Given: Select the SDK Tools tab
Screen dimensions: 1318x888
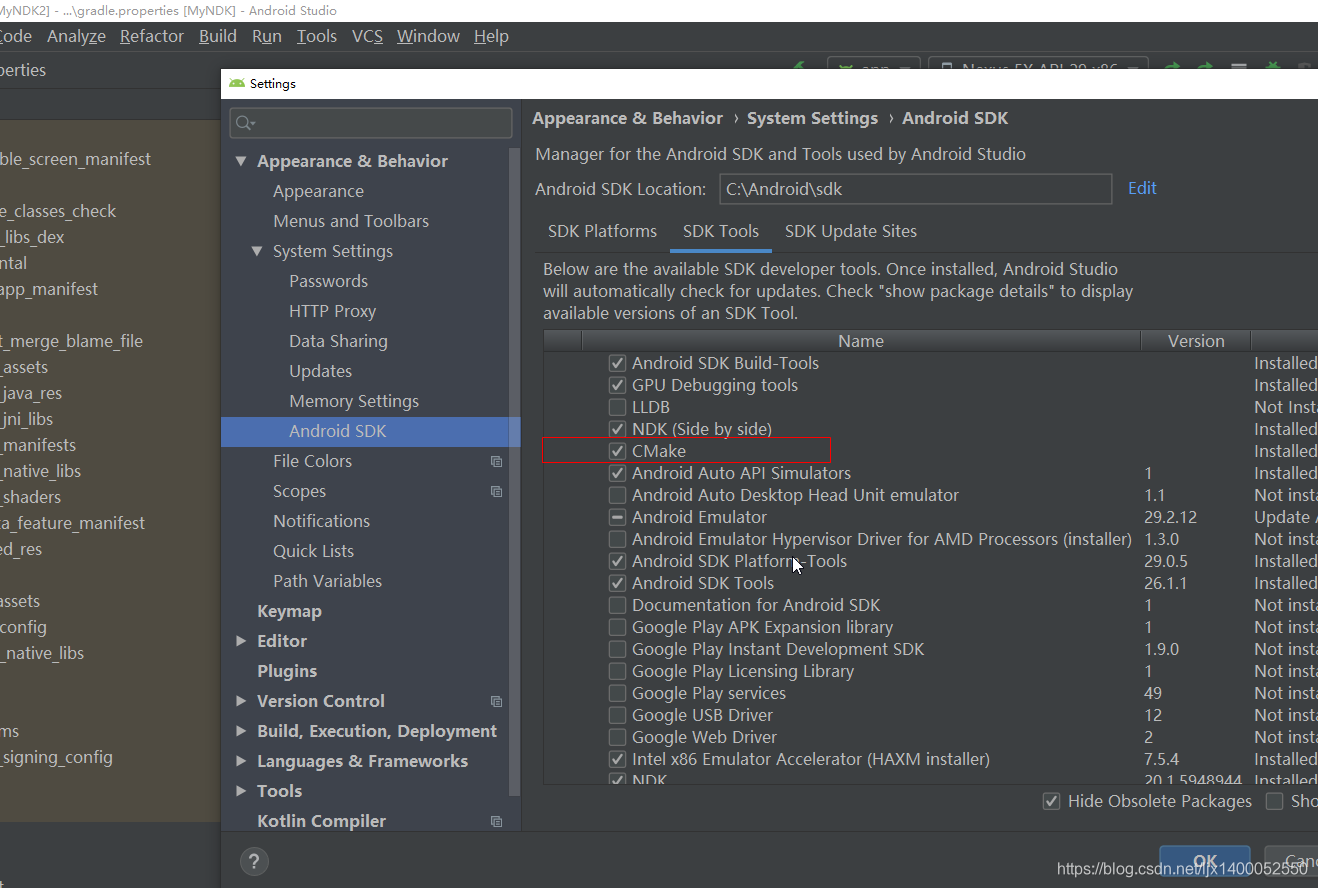Looking at the screenshot, I should [721, 231].
